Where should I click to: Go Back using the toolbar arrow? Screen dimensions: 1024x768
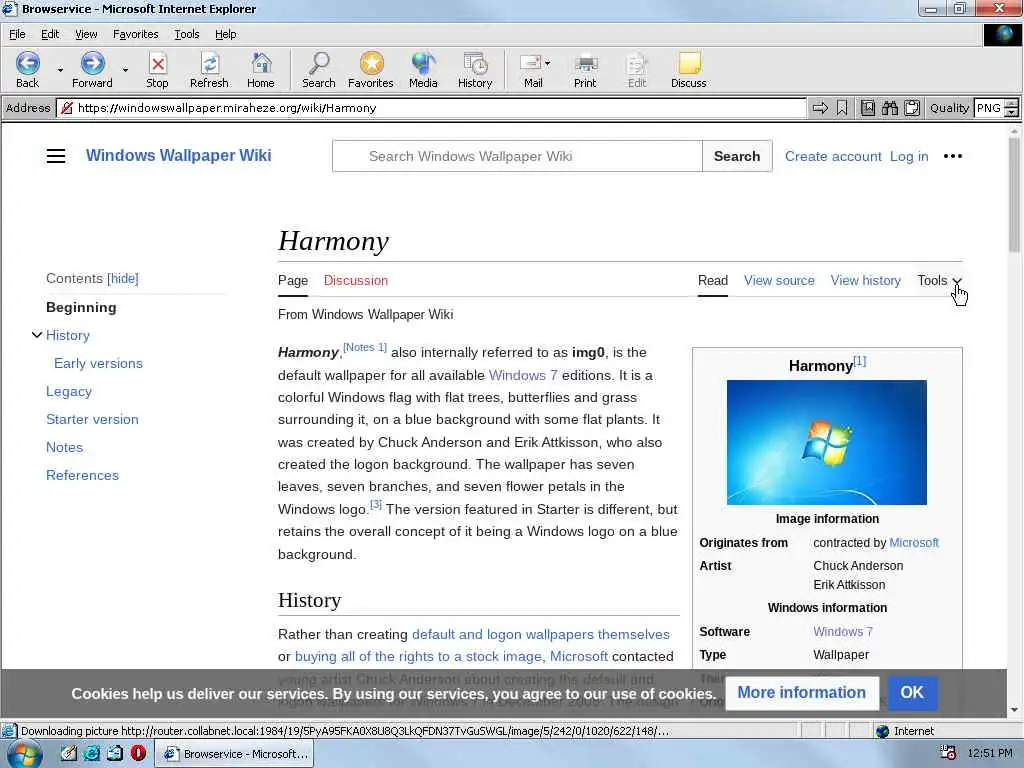[27, 69]
